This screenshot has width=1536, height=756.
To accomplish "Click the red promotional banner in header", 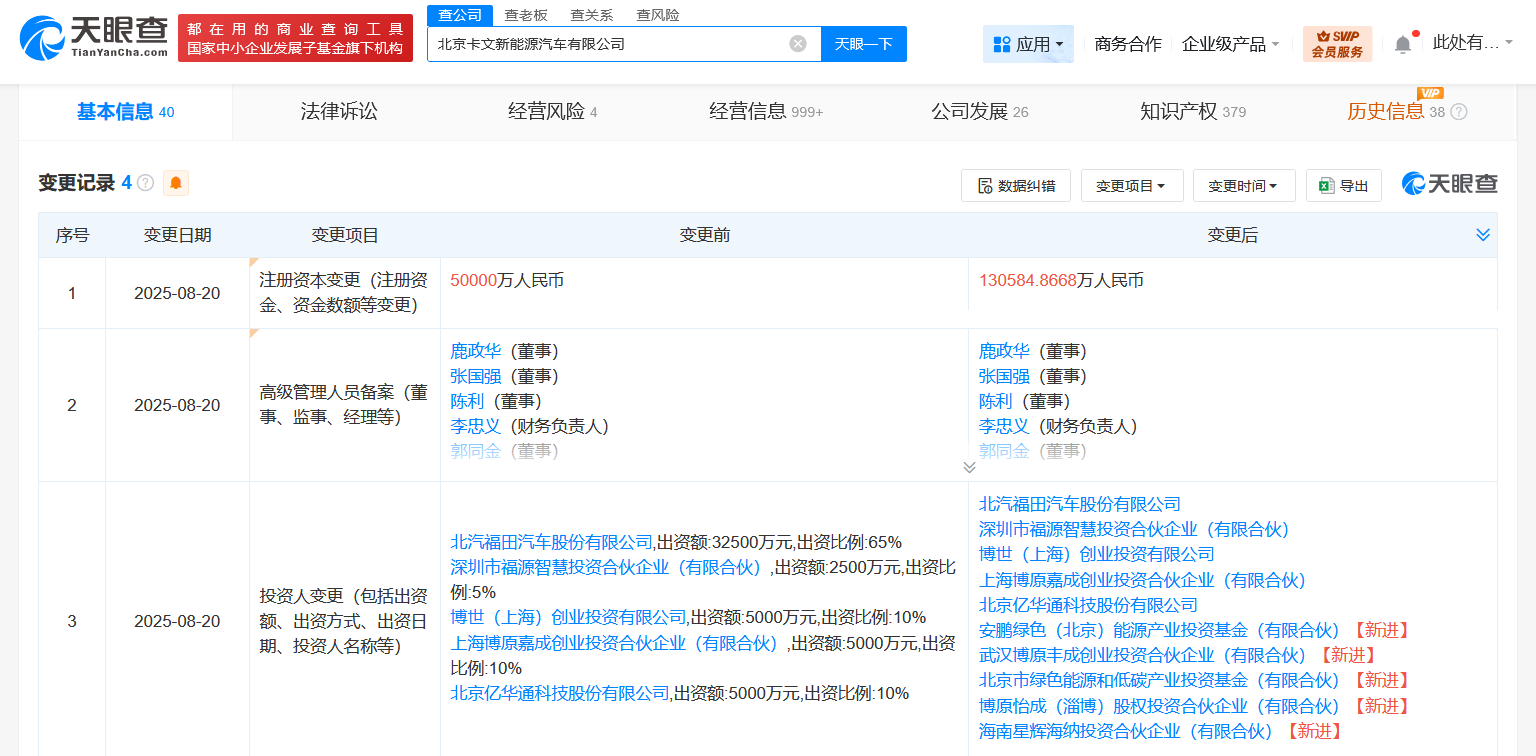I will point(295,38).
